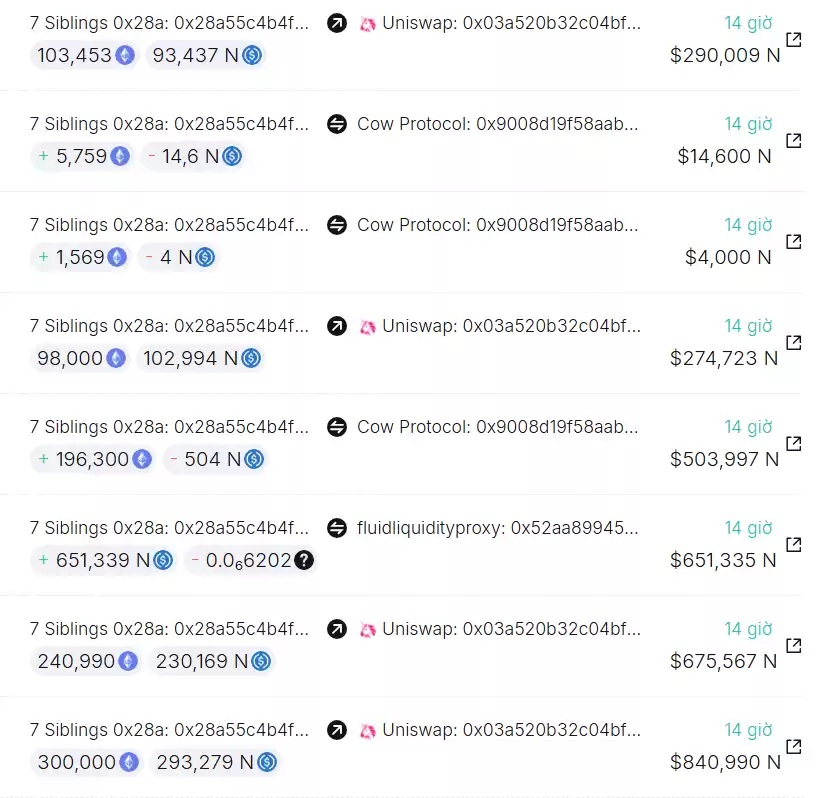Open external link for $840,990 N transaction
Image resolution: width=827 pixels, height=798 pixels.
click(793, 747)
